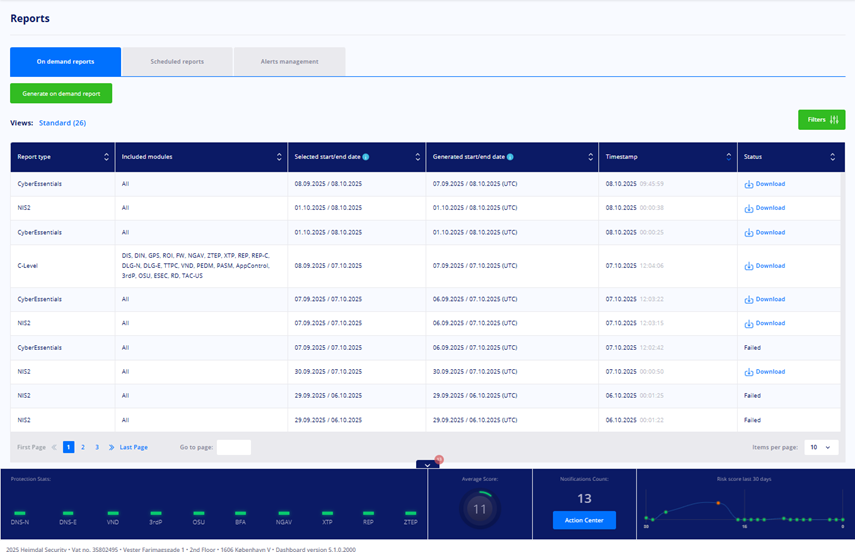The width and height of the screenshot is (855, 552).
Task: Click First Page pagination label
Action: coord(31,447)
